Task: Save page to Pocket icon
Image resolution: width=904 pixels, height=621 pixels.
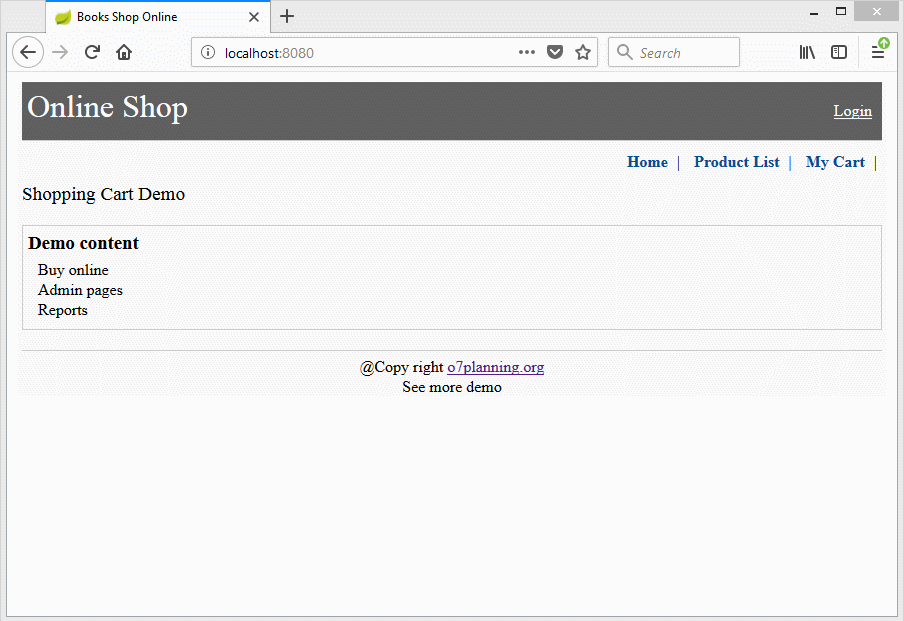Action: tap(555, 52)
